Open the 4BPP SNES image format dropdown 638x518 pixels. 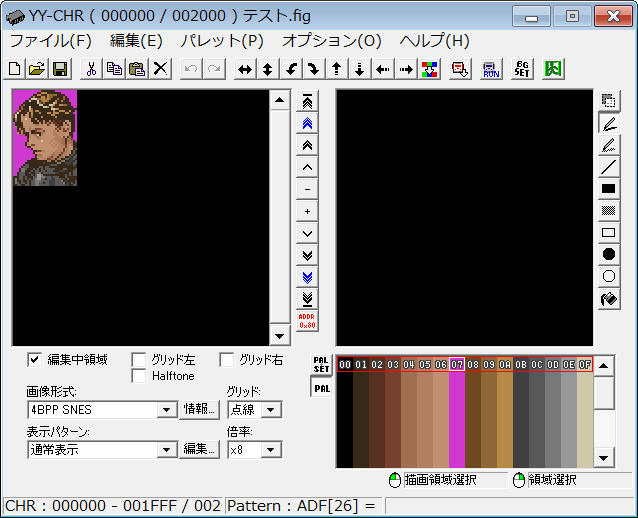[166, 410]
